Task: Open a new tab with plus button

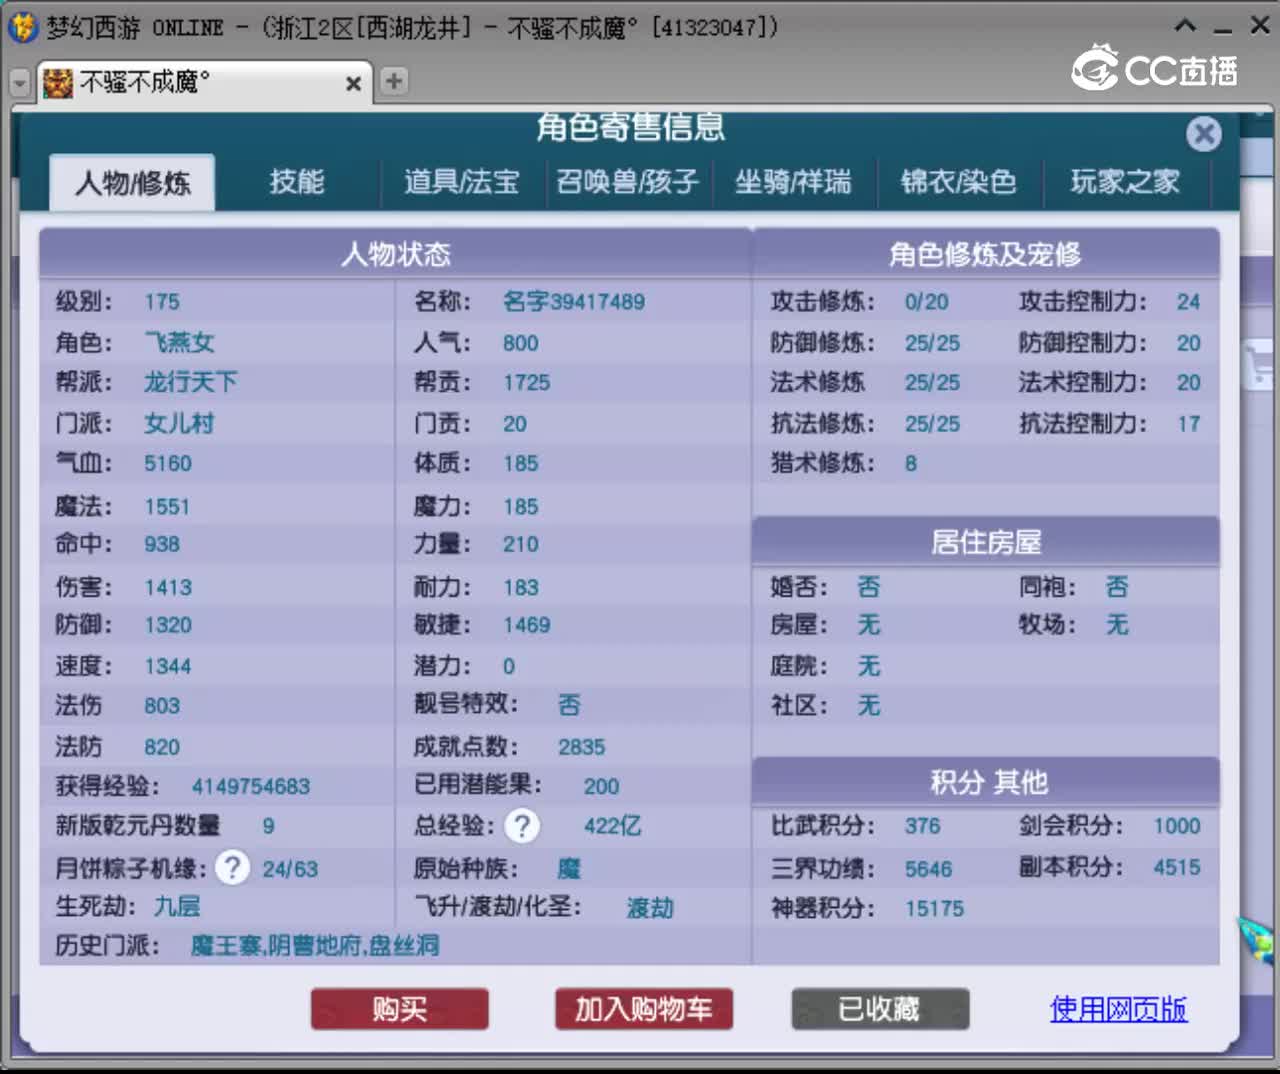Action: (394, 81)
